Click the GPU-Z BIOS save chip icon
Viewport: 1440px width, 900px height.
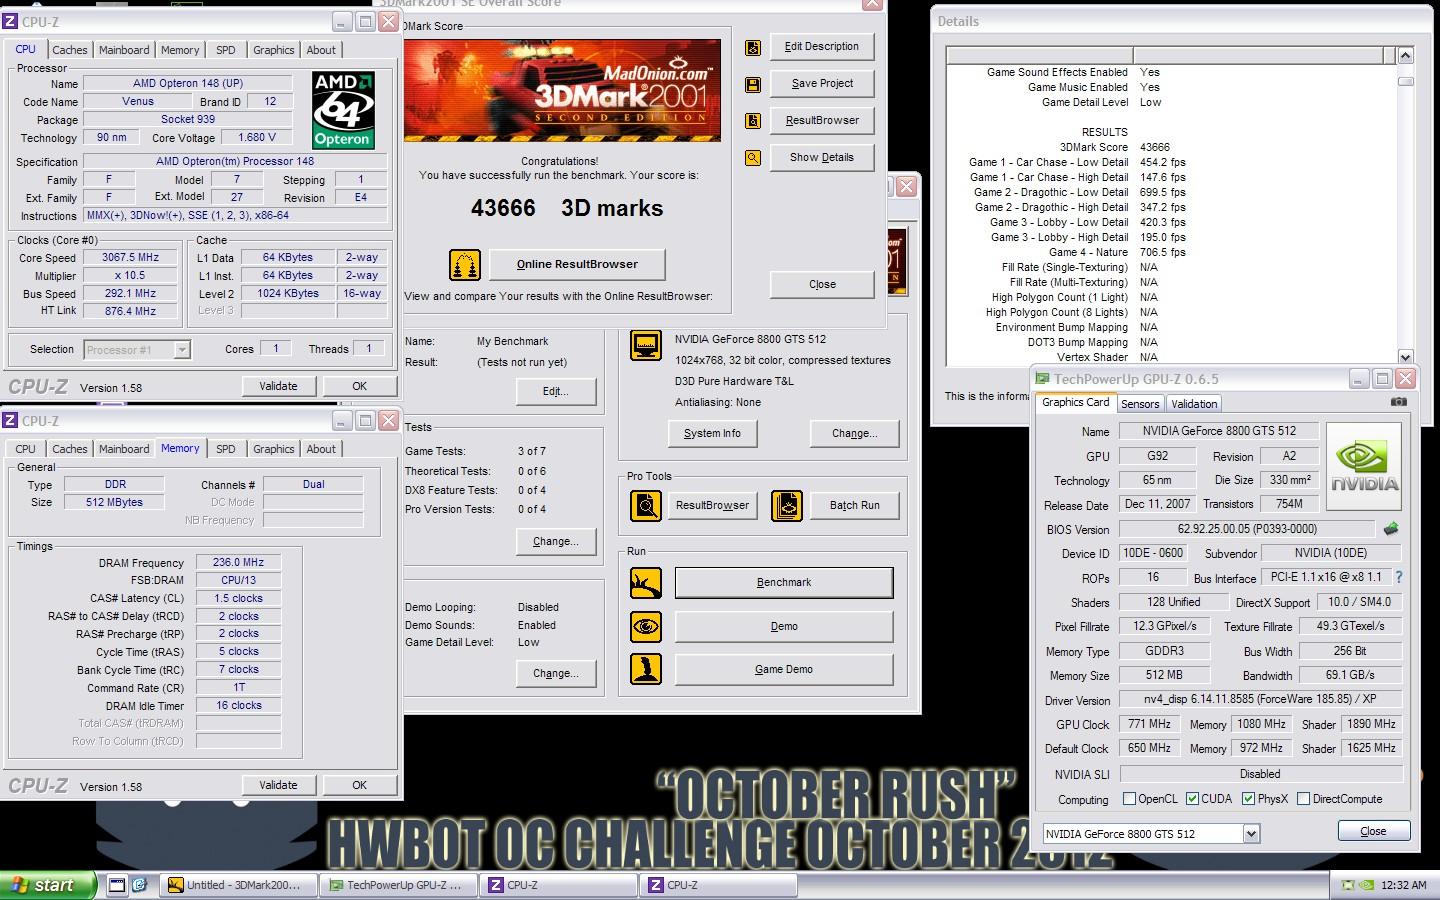tap(1390, 529)
